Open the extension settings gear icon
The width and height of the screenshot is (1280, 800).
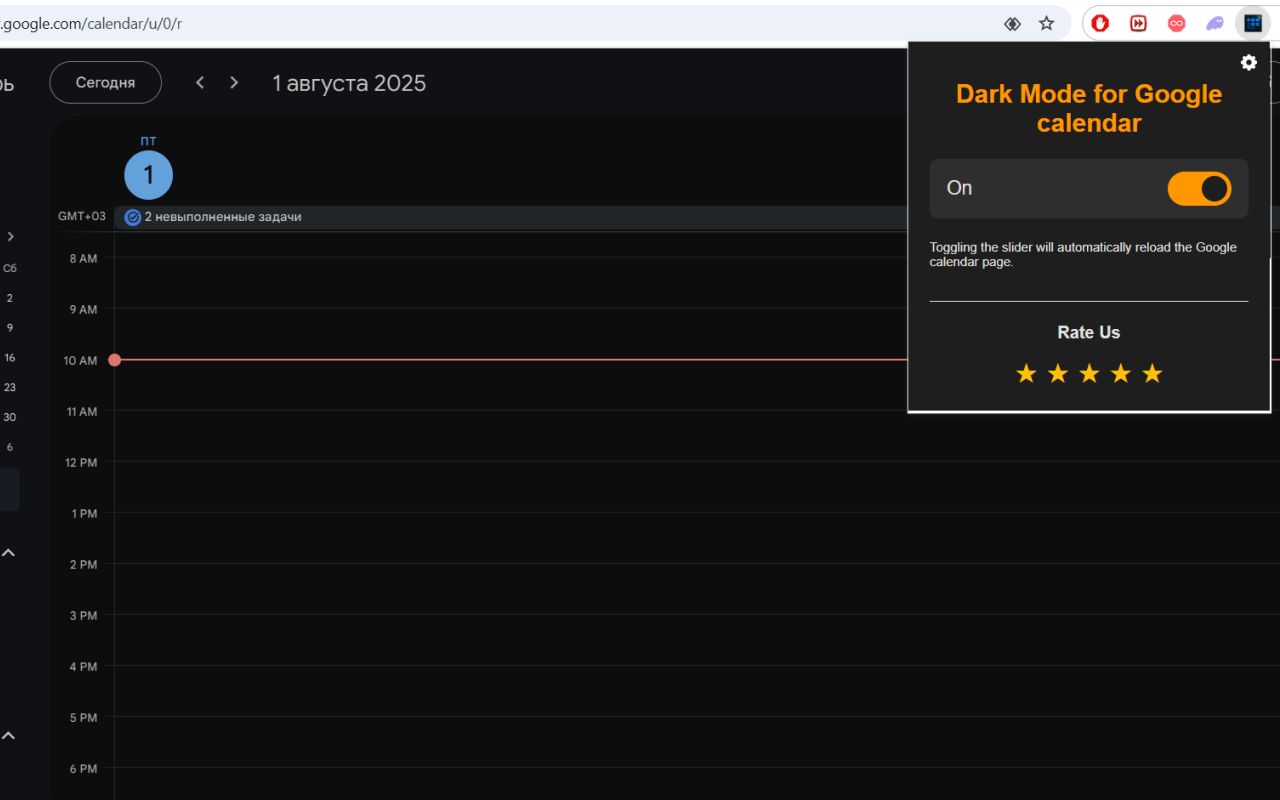pyautogui.click(x=1249, y=63)
